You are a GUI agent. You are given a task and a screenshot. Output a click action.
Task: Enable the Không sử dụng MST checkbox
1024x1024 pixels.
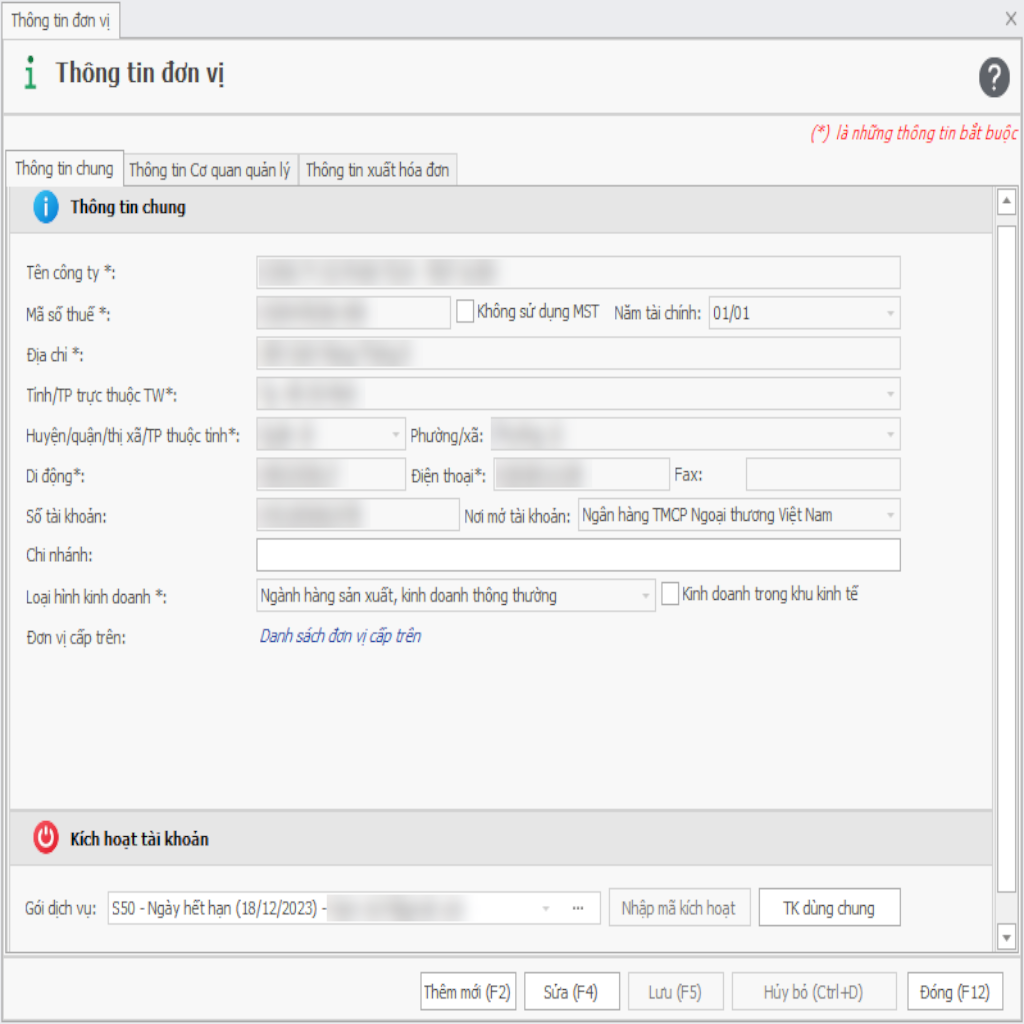tap(465, 312)
